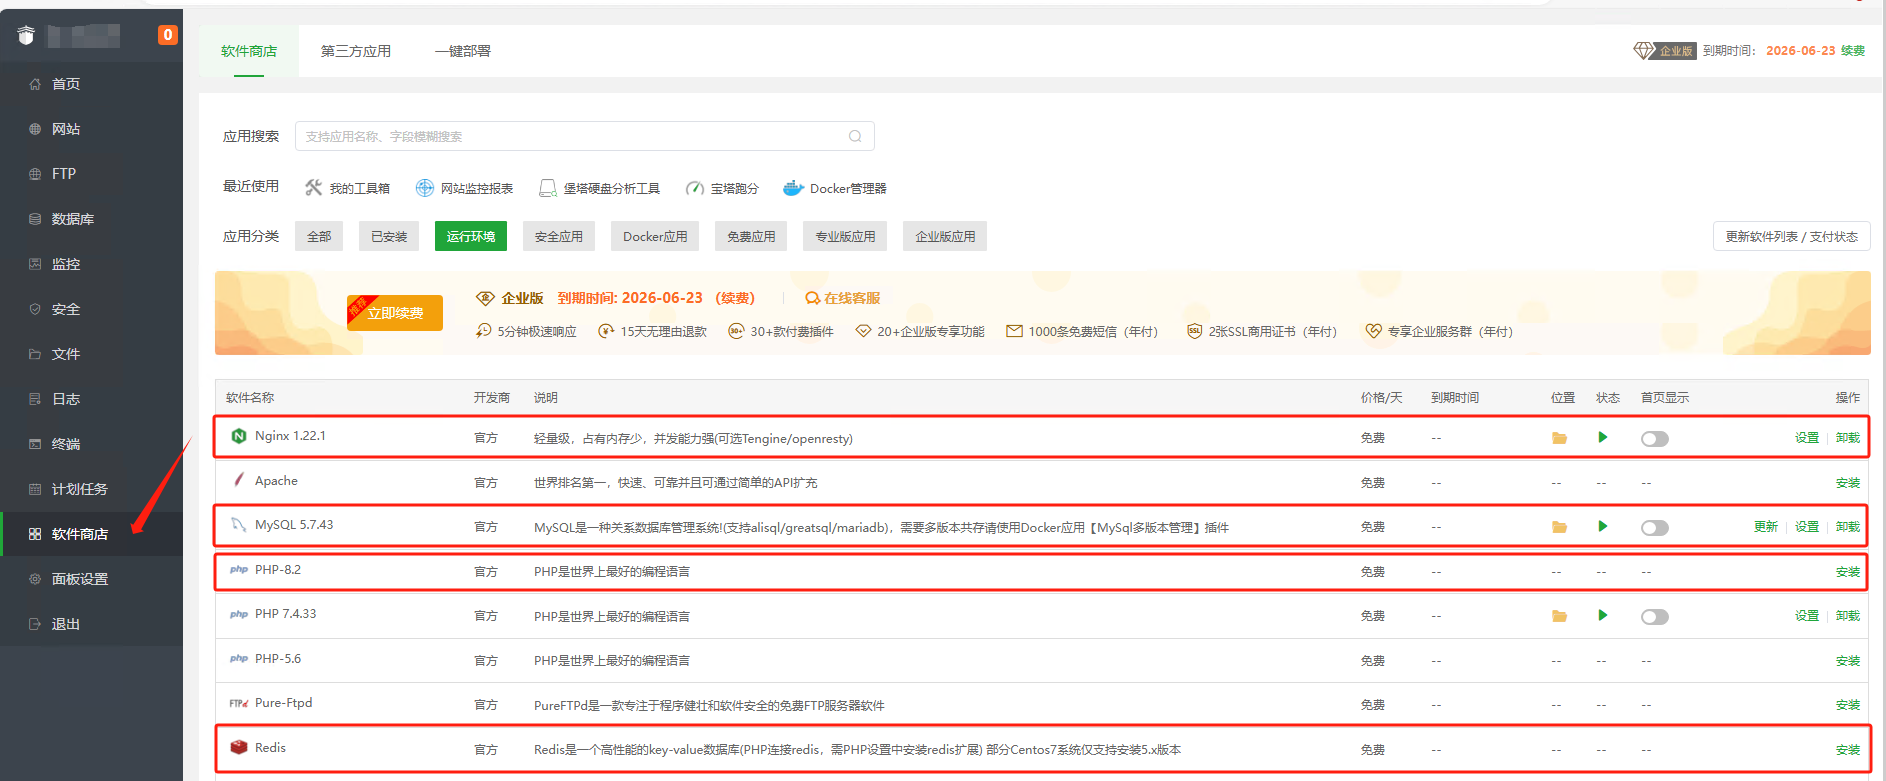The width and height of the screenshot is (1886, 781).
Task: Filter by 安全应用 category
Action: pos(559,236)
